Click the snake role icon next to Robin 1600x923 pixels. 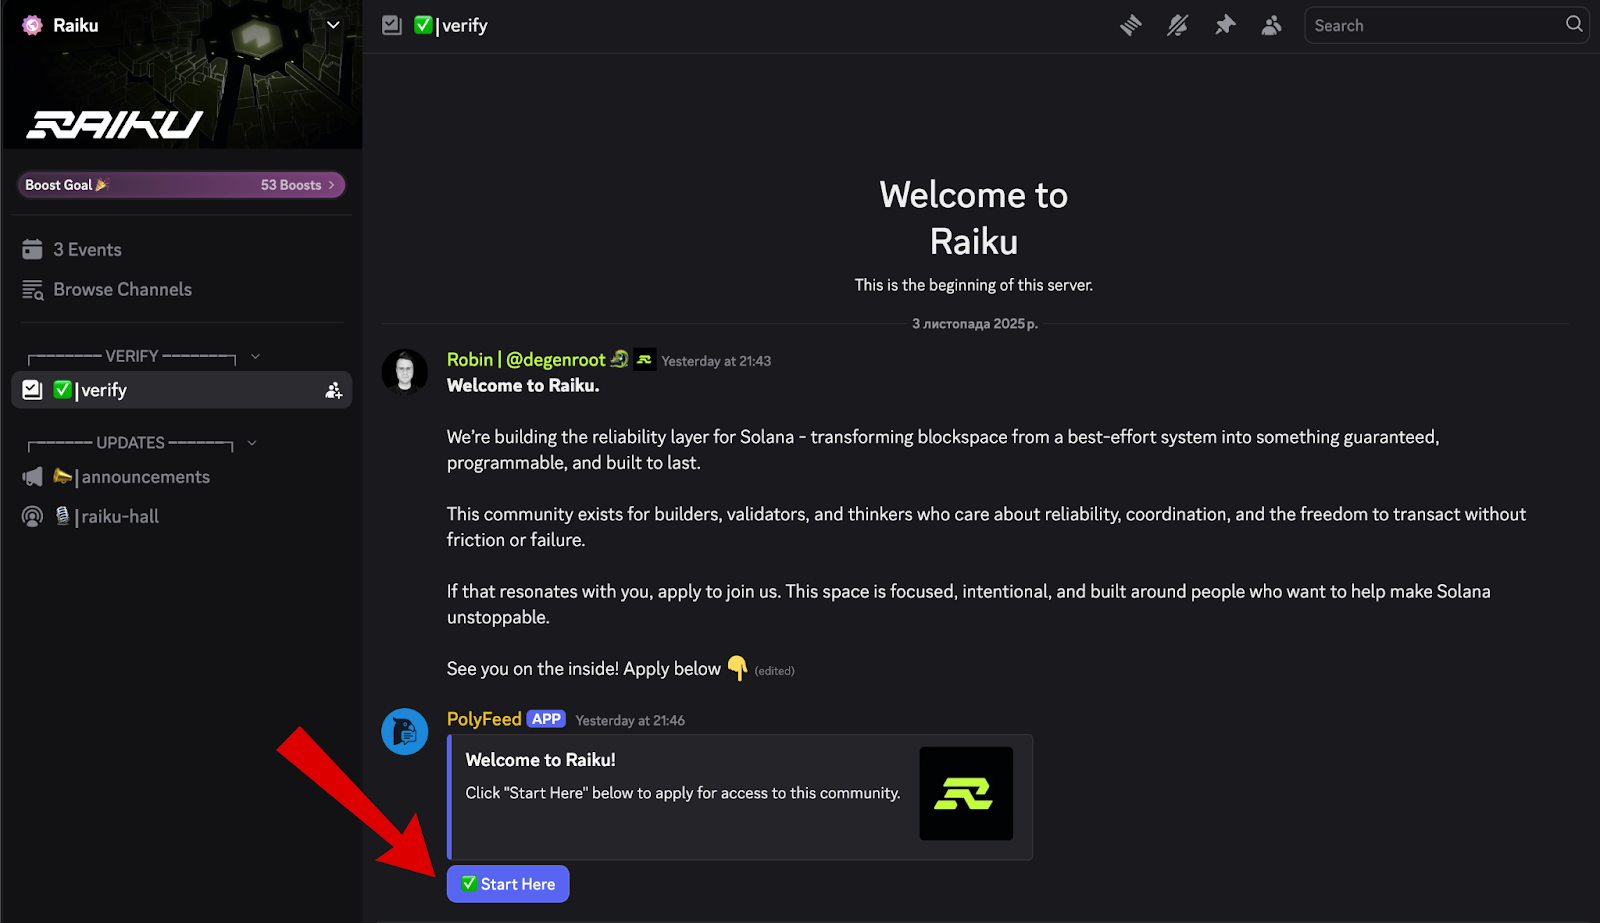[619, 359]
